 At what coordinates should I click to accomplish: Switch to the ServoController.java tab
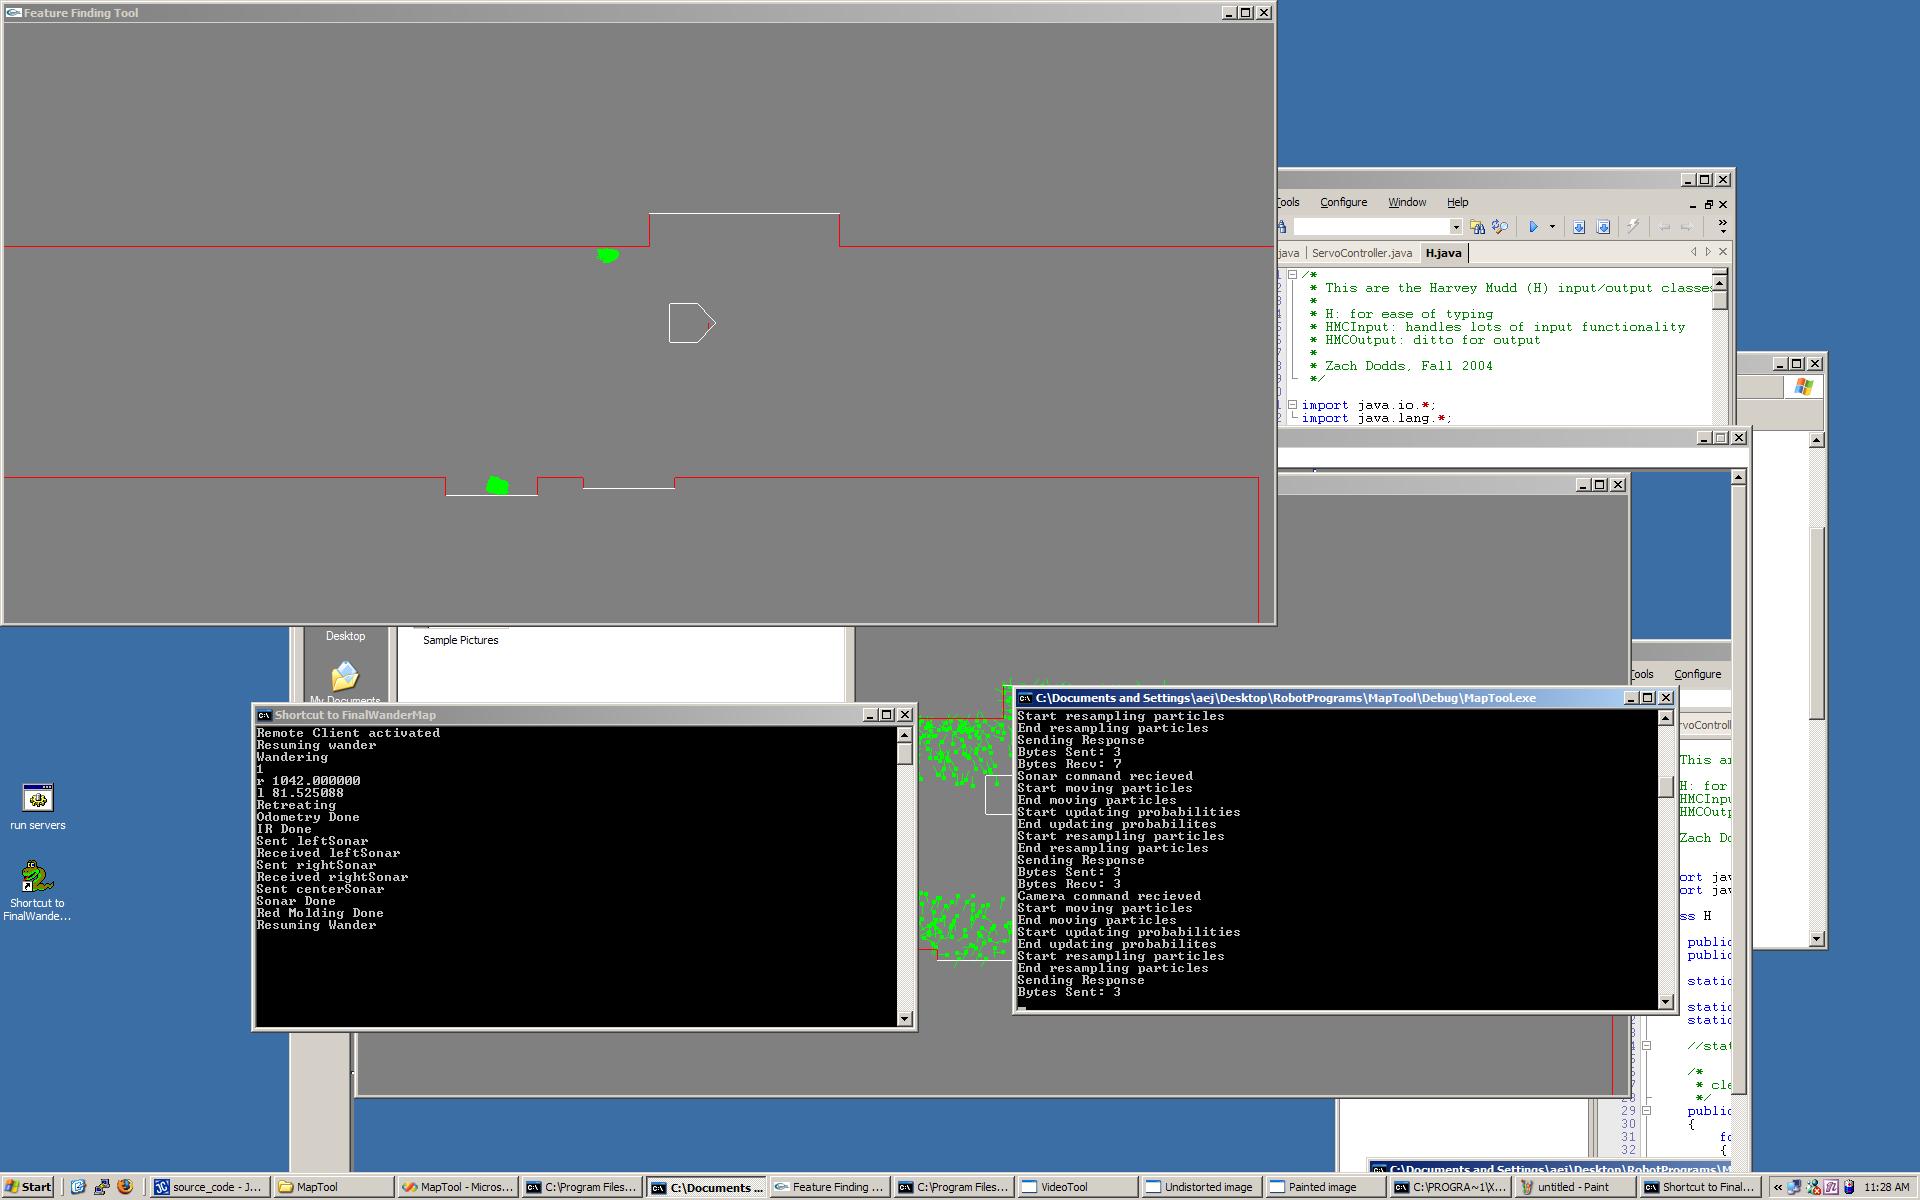pos(1362,253)
